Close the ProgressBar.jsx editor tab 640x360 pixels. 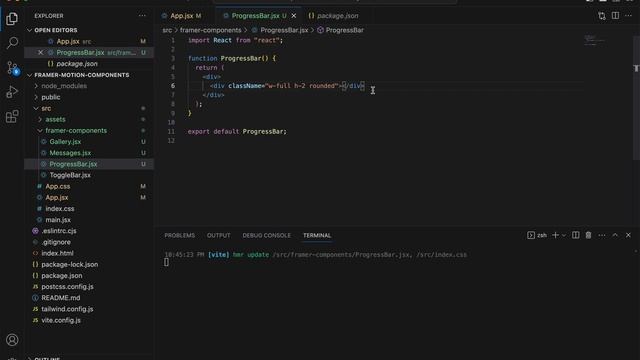pyautogui.click(x=294, y=16)
